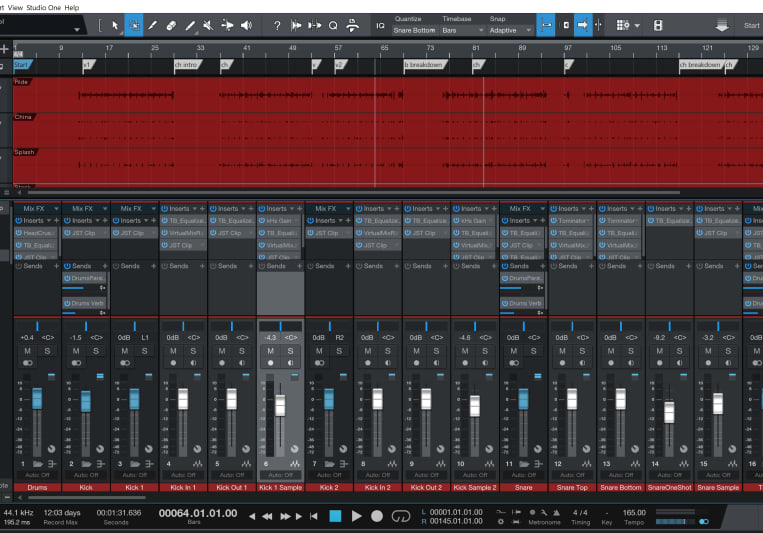Open Mix FX dropdown on Snare channel

(543, 209)
